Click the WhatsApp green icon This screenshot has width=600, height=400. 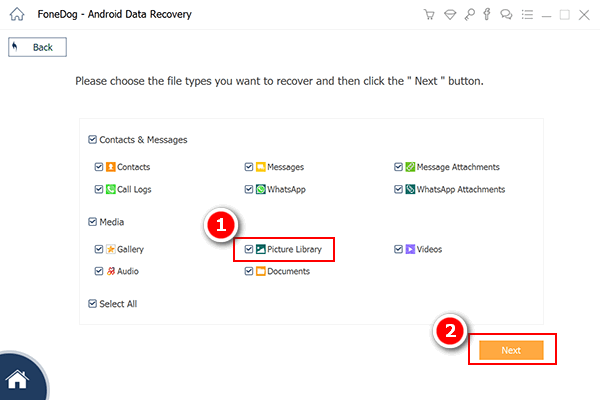coord(259,188)
